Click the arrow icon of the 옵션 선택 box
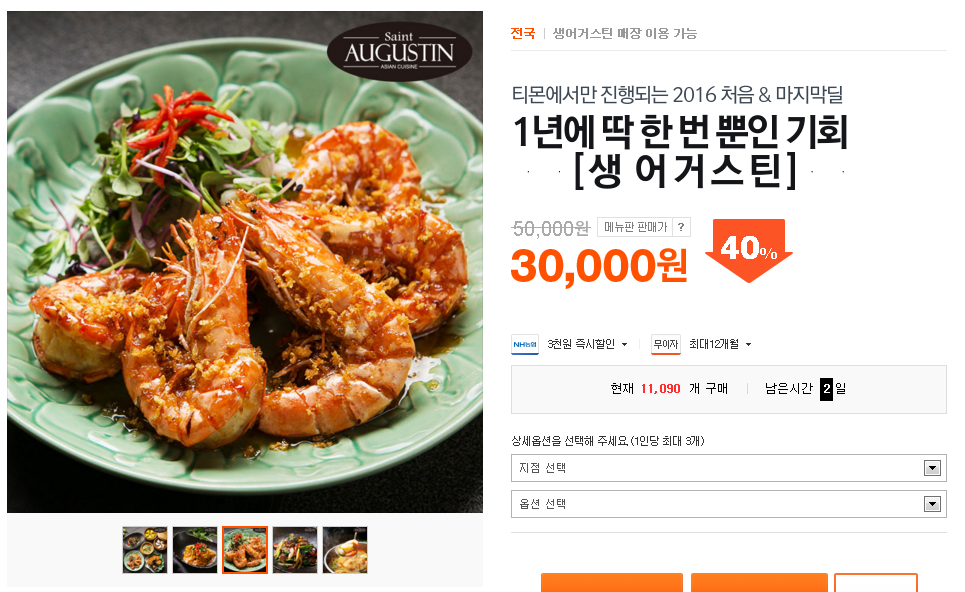 coord(932,504)
